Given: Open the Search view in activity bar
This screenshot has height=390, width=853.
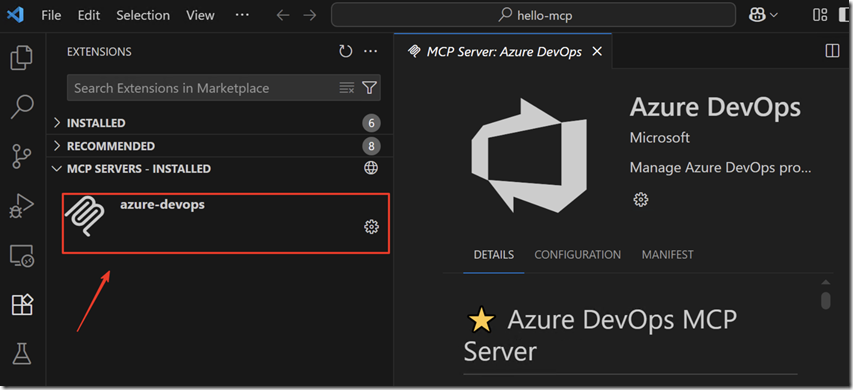Looking at the screenshot, I should [x=22, y=107].
